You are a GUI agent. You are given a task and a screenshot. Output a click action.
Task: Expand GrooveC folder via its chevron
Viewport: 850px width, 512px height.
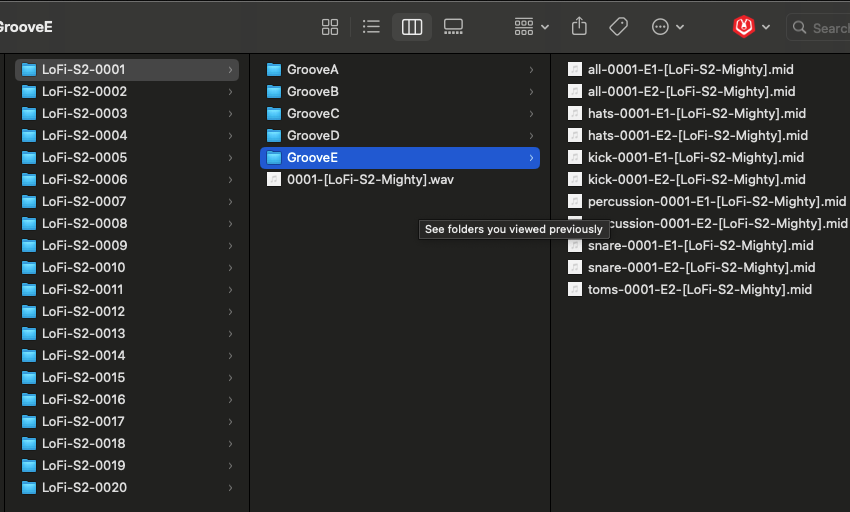(x=531, y=113)
